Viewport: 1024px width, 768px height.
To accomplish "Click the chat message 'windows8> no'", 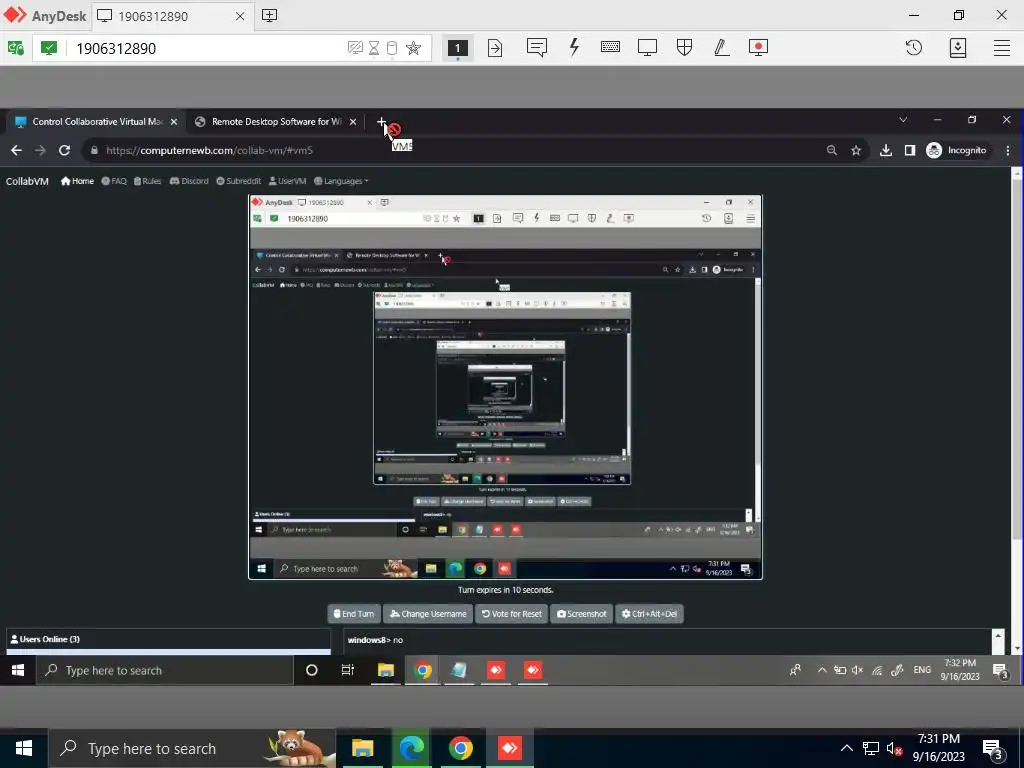I will pyautogui.click(x=375, y=640).
